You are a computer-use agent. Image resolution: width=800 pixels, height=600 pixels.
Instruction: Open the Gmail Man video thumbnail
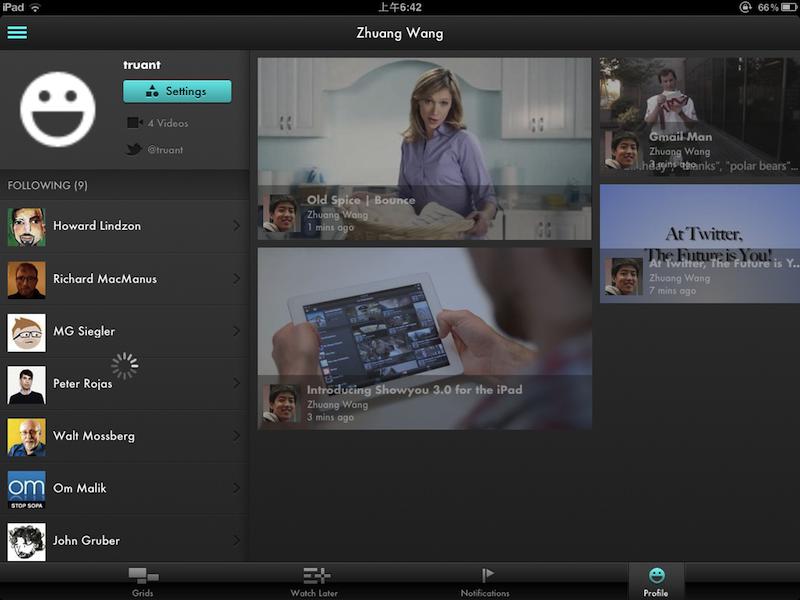click(700, 117)
